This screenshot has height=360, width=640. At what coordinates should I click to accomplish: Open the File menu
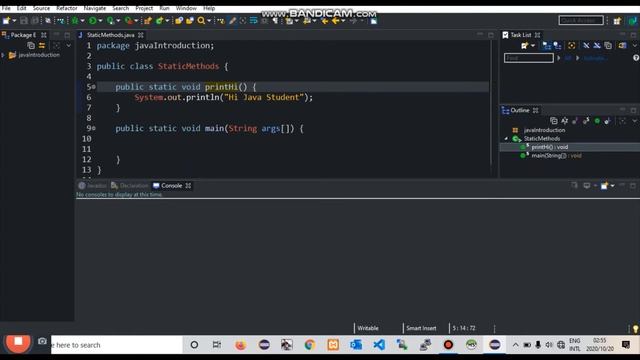(x=6, y=8)
